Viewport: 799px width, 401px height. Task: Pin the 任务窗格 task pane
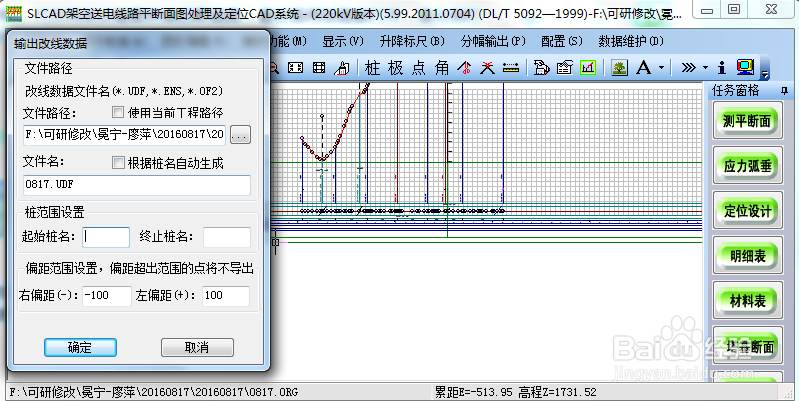point(785,91)
